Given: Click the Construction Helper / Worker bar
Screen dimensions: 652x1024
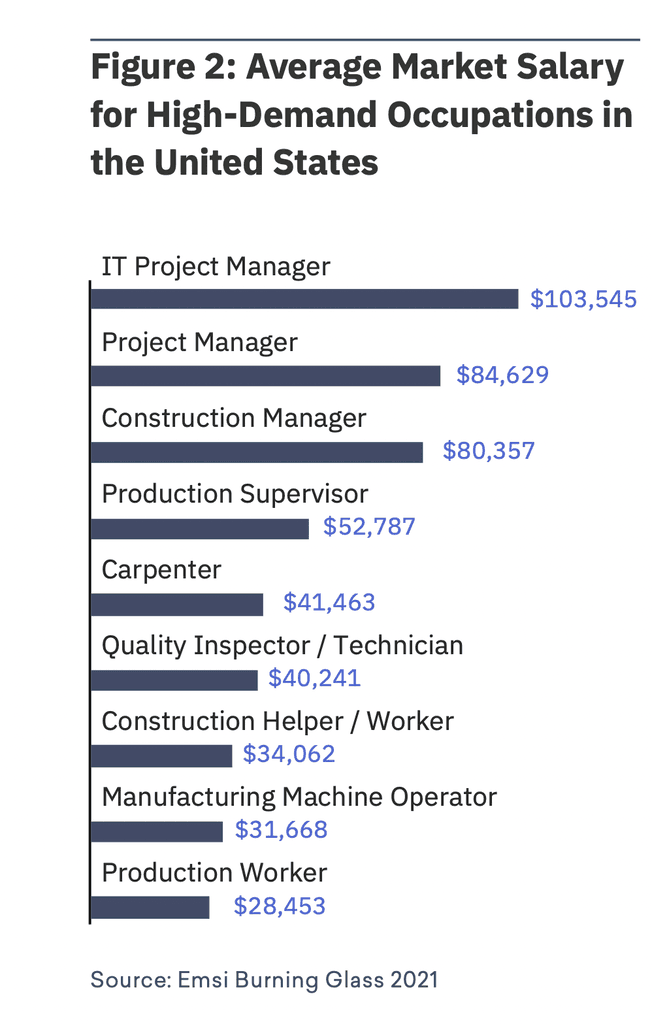Looking at the screenshot, I should click(161, 756).
